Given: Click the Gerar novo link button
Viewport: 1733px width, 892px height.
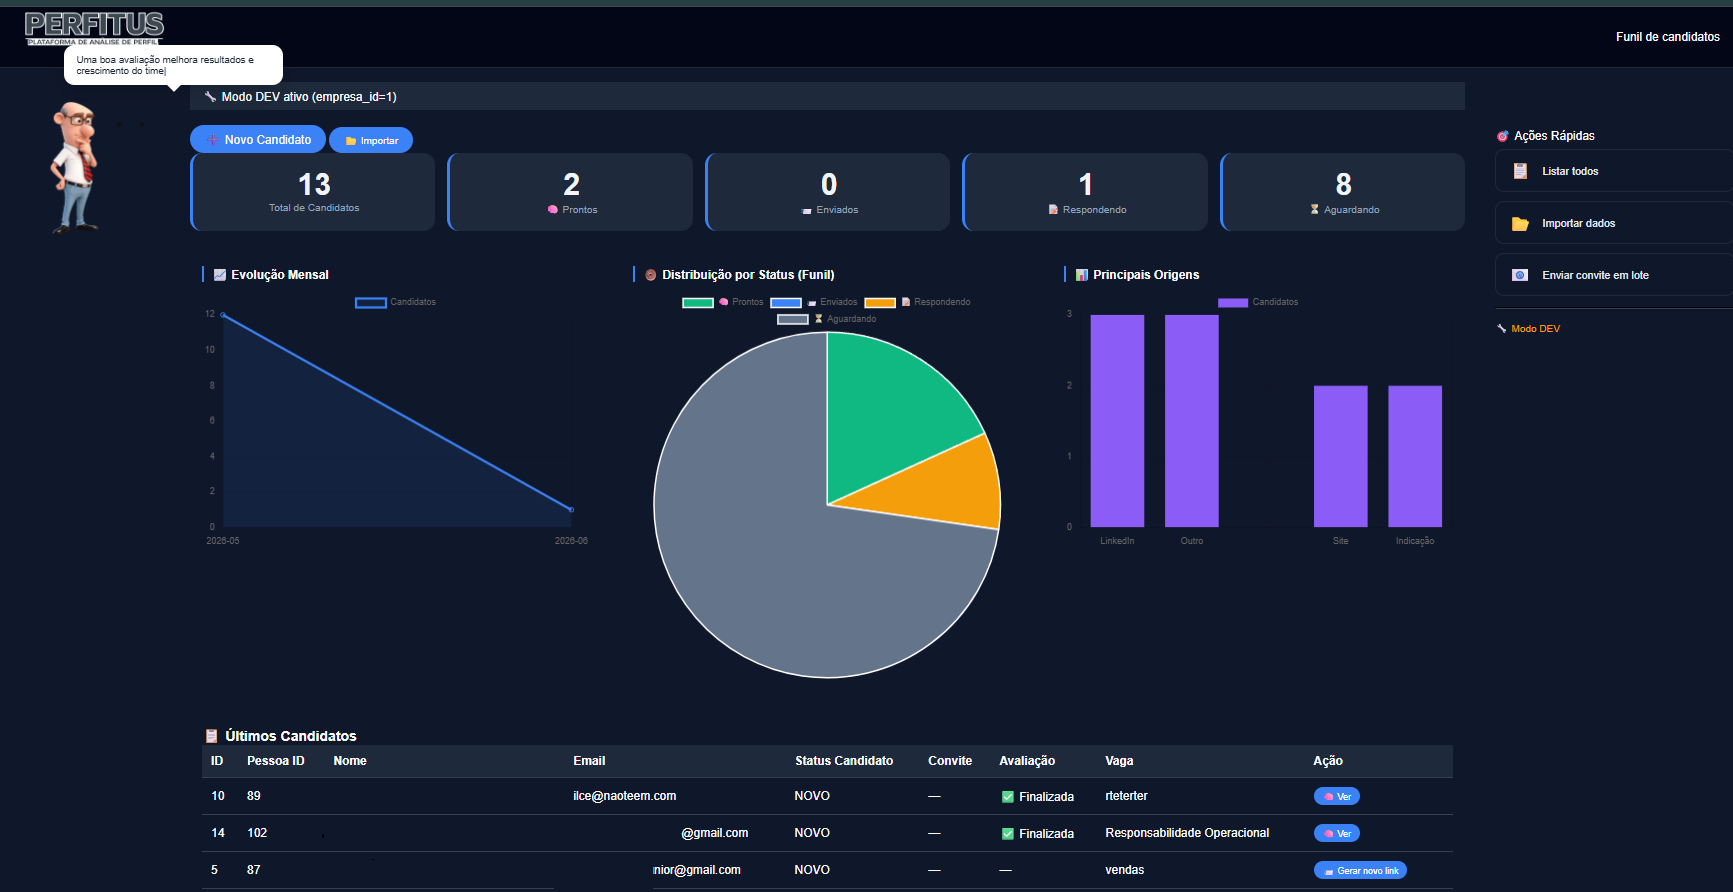Looking at the screenshot, I should [x=1360, y=870].
